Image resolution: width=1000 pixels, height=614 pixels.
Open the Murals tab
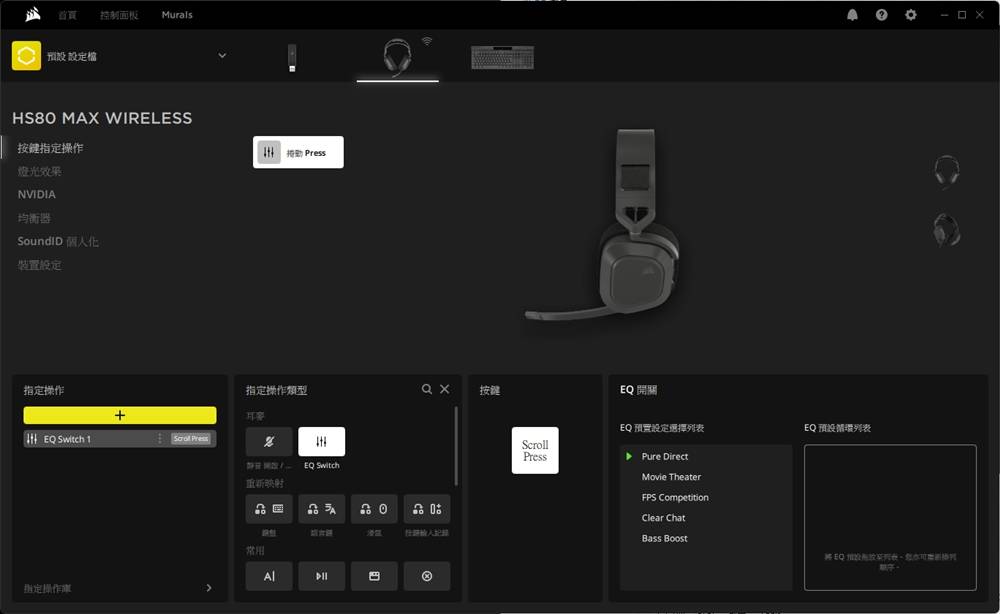177,15
